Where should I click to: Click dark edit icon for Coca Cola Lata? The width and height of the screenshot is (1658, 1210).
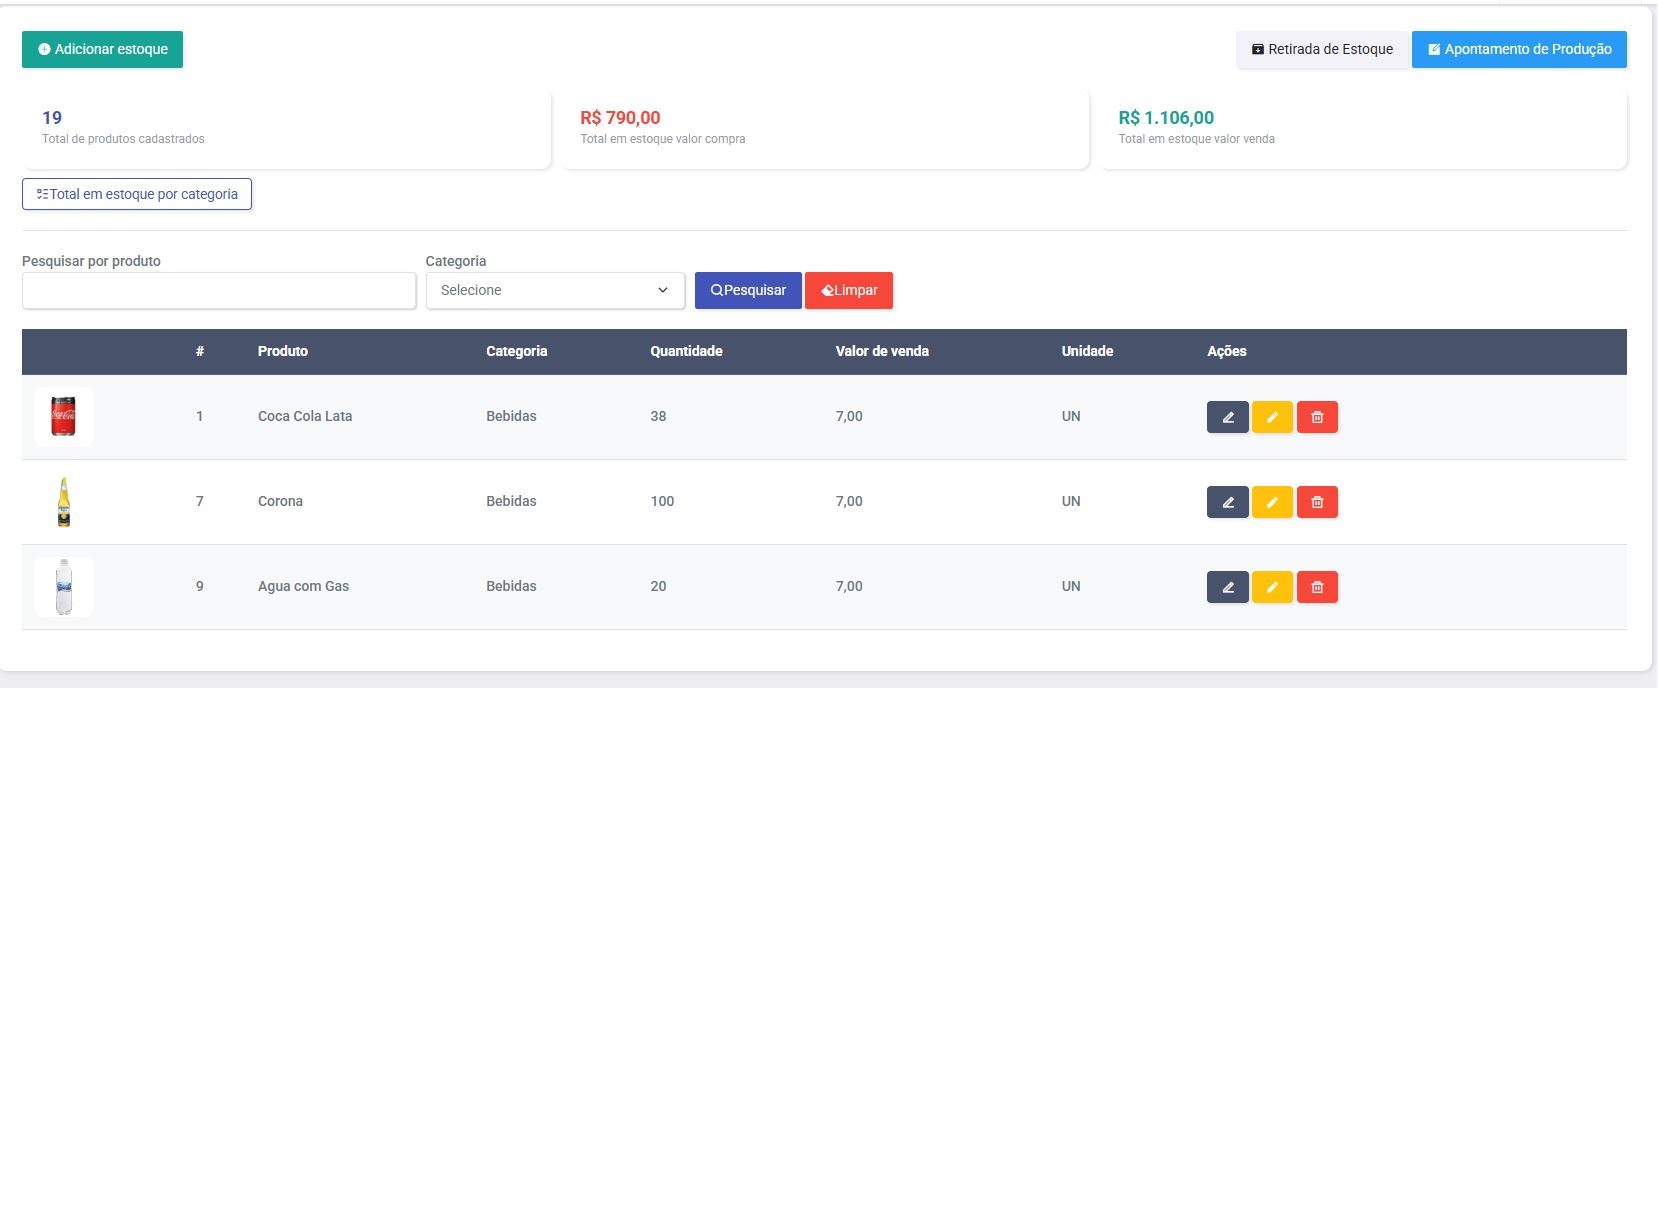click(1227, 417)
